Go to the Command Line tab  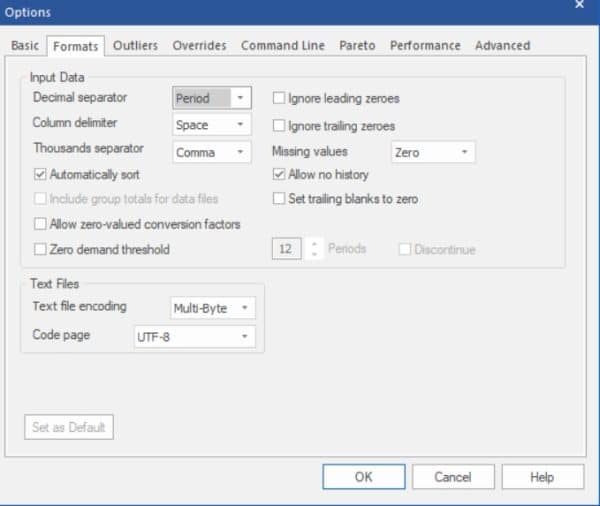[283, 46]
